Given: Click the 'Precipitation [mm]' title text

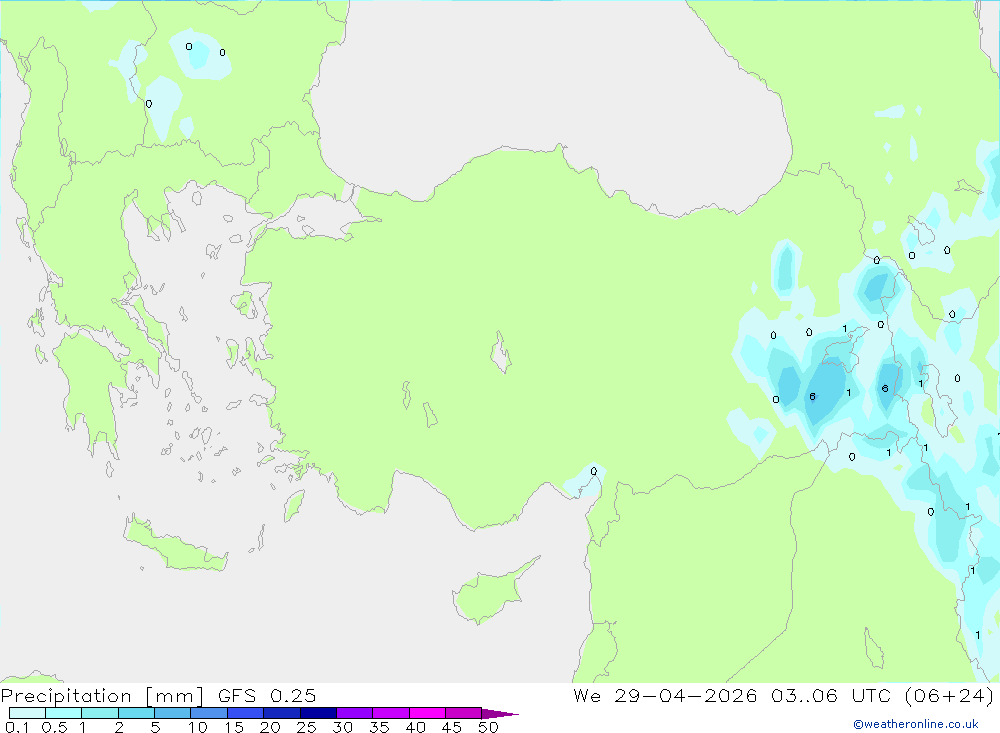Looking at the screenshot, I should (x=102, y=696).
